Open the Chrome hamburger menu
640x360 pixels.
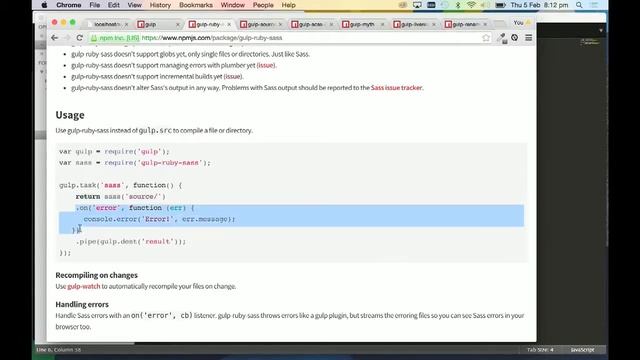coord(529,38)
